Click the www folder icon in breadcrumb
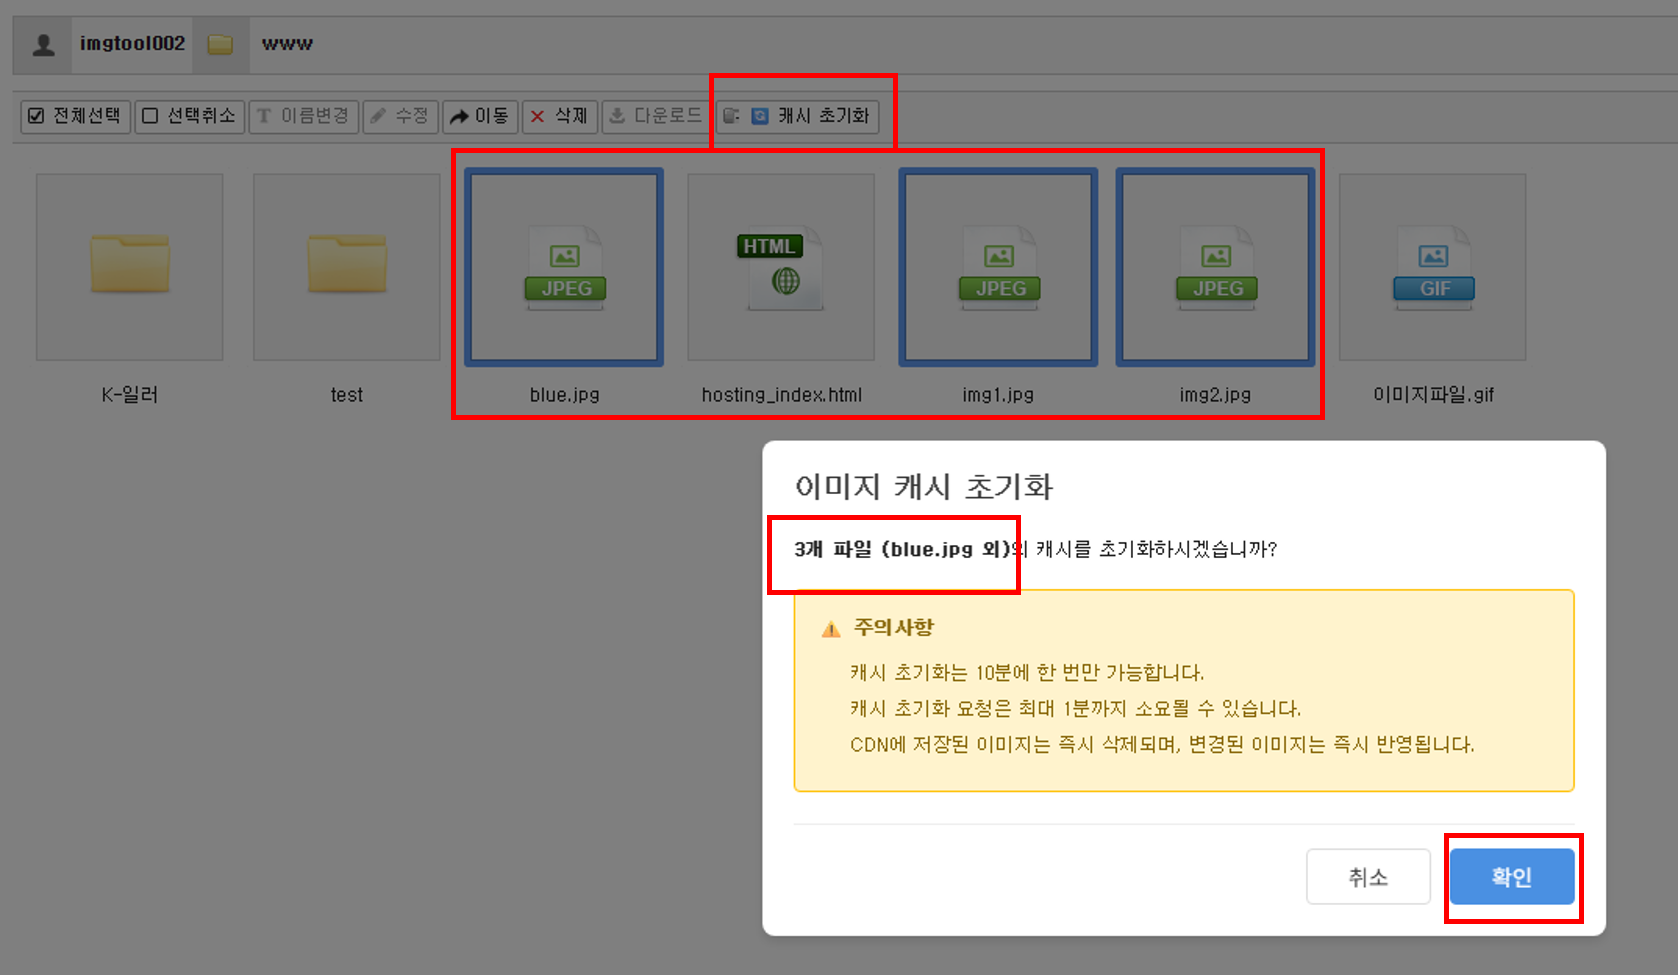 [x=221, y=43]
